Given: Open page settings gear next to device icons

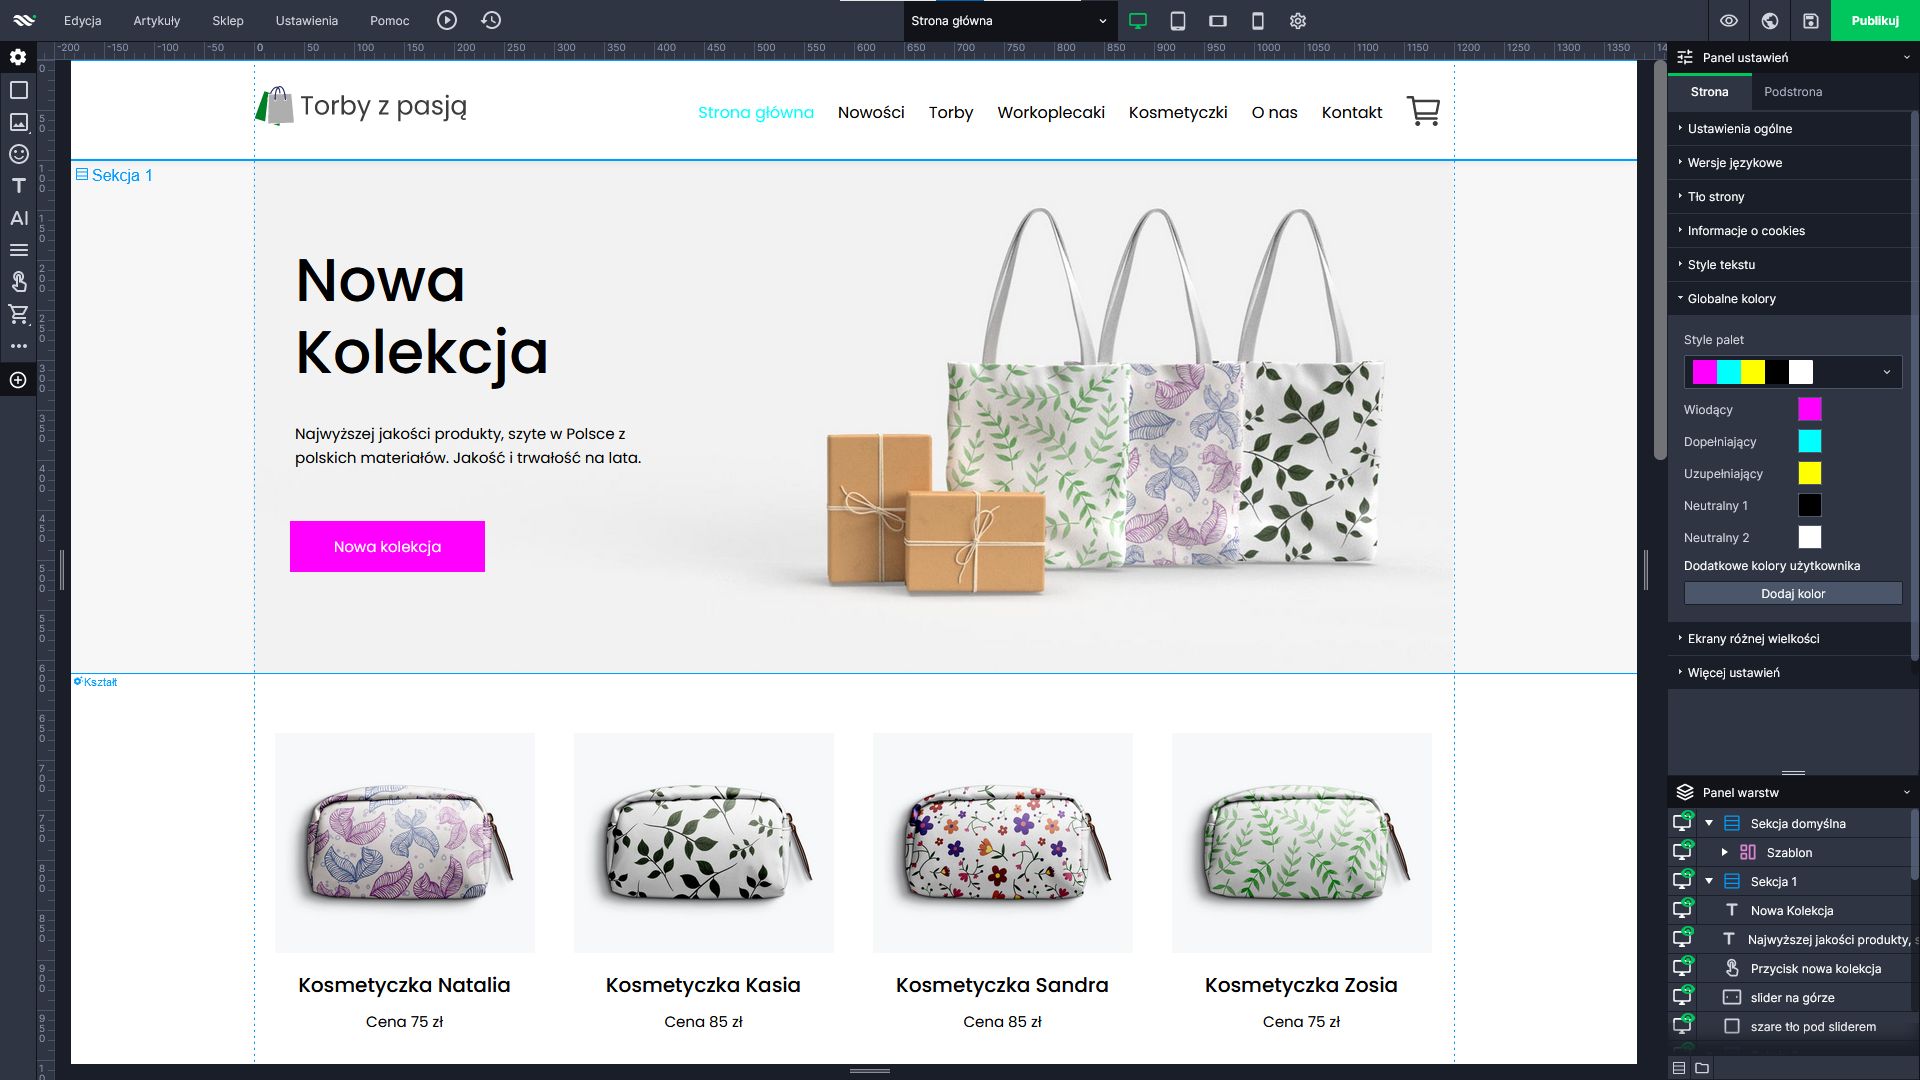Looking at the screenshot, I should point(1298,21).
